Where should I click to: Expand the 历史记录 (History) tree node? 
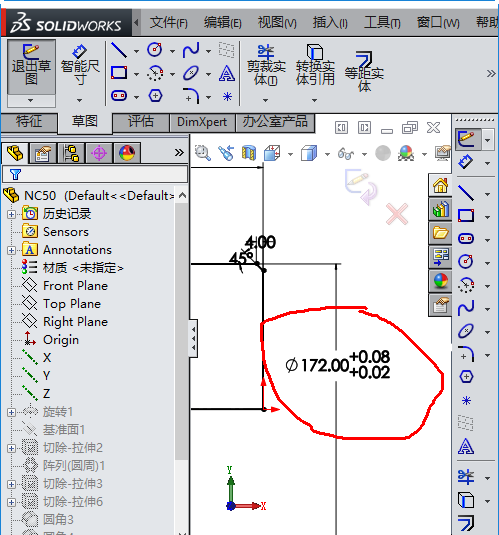[x=11, y=214]
